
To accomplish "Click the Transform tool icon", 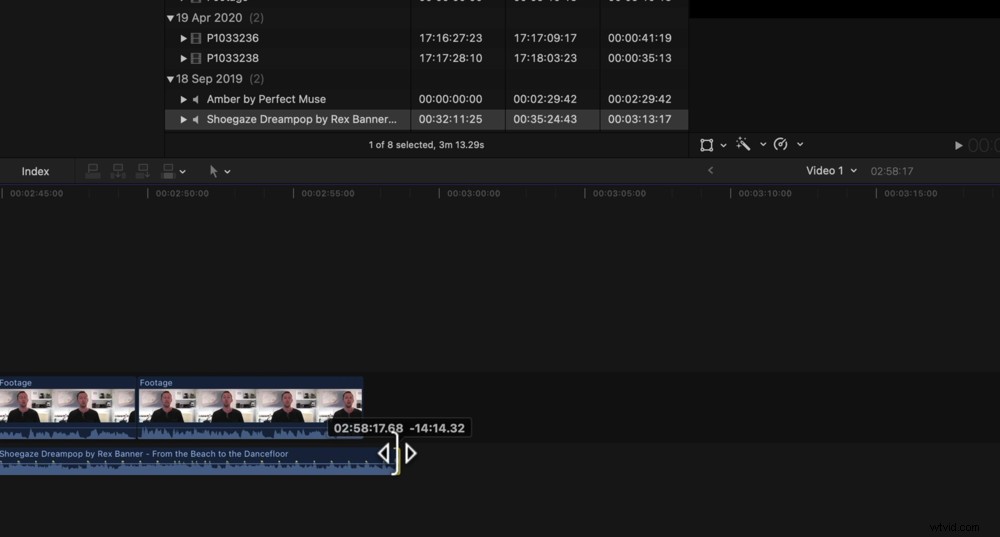I will click(706, 145).
